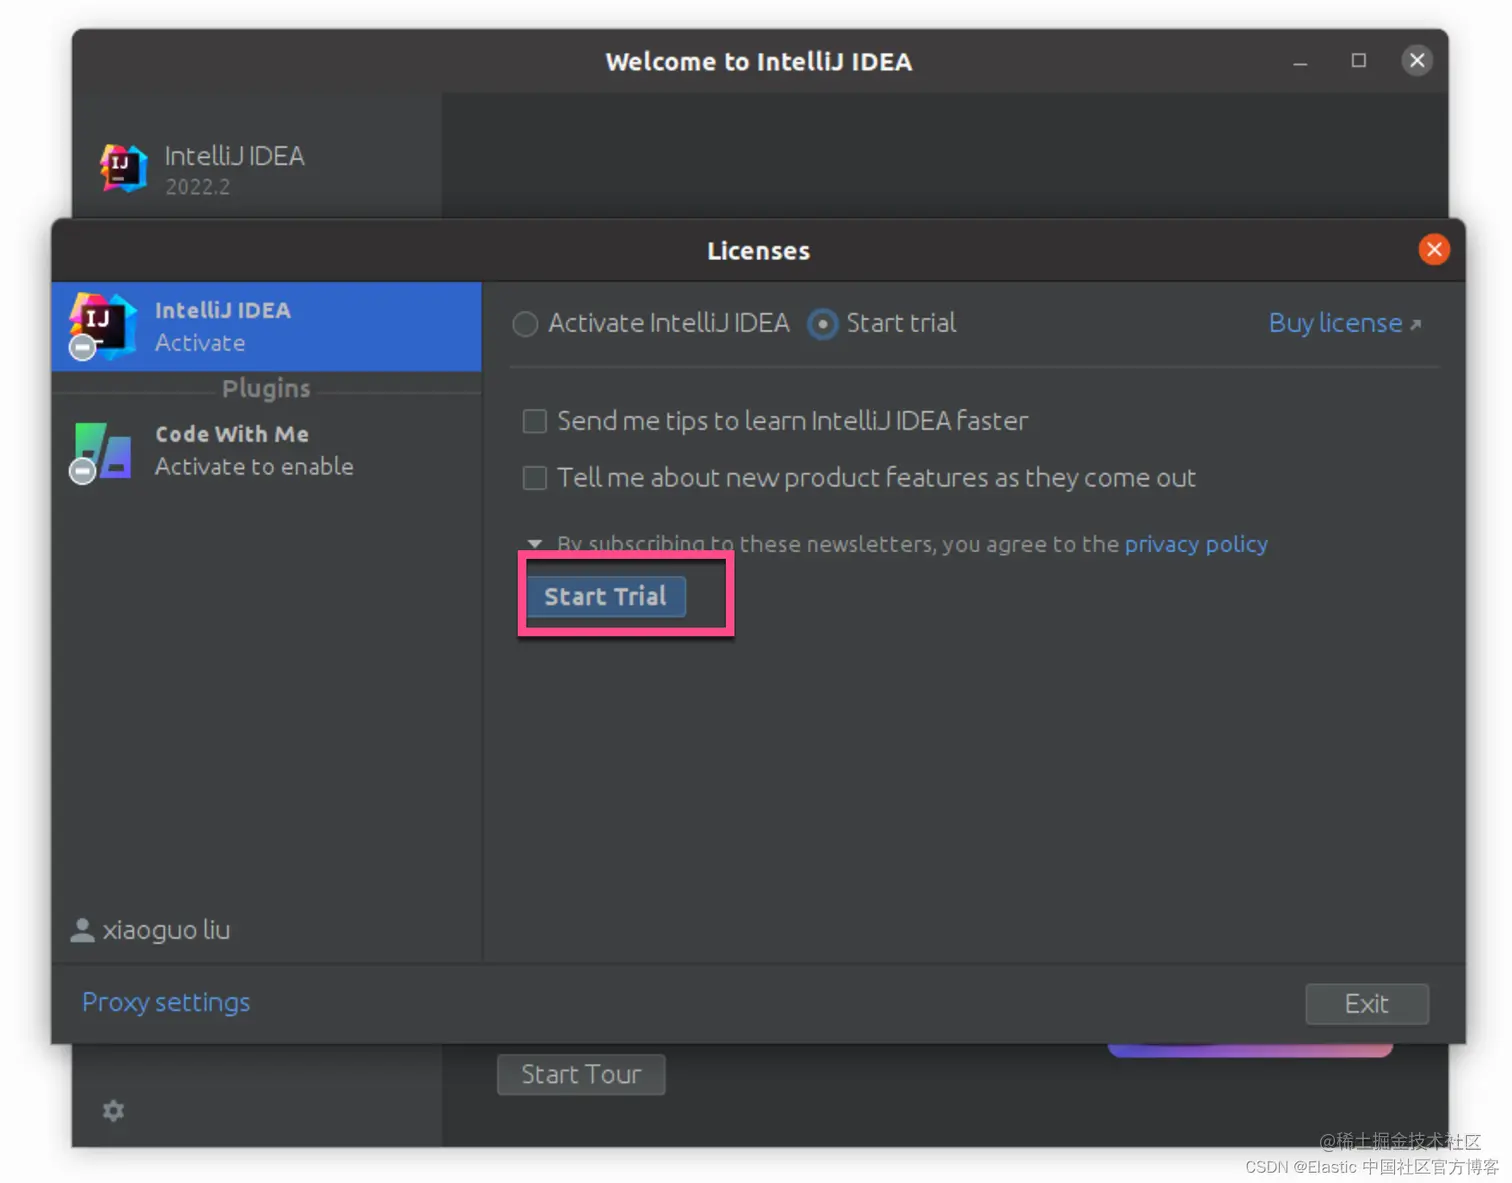Select the Start trial radio button
1512x1183 pixels.
[x=821, y=324]
